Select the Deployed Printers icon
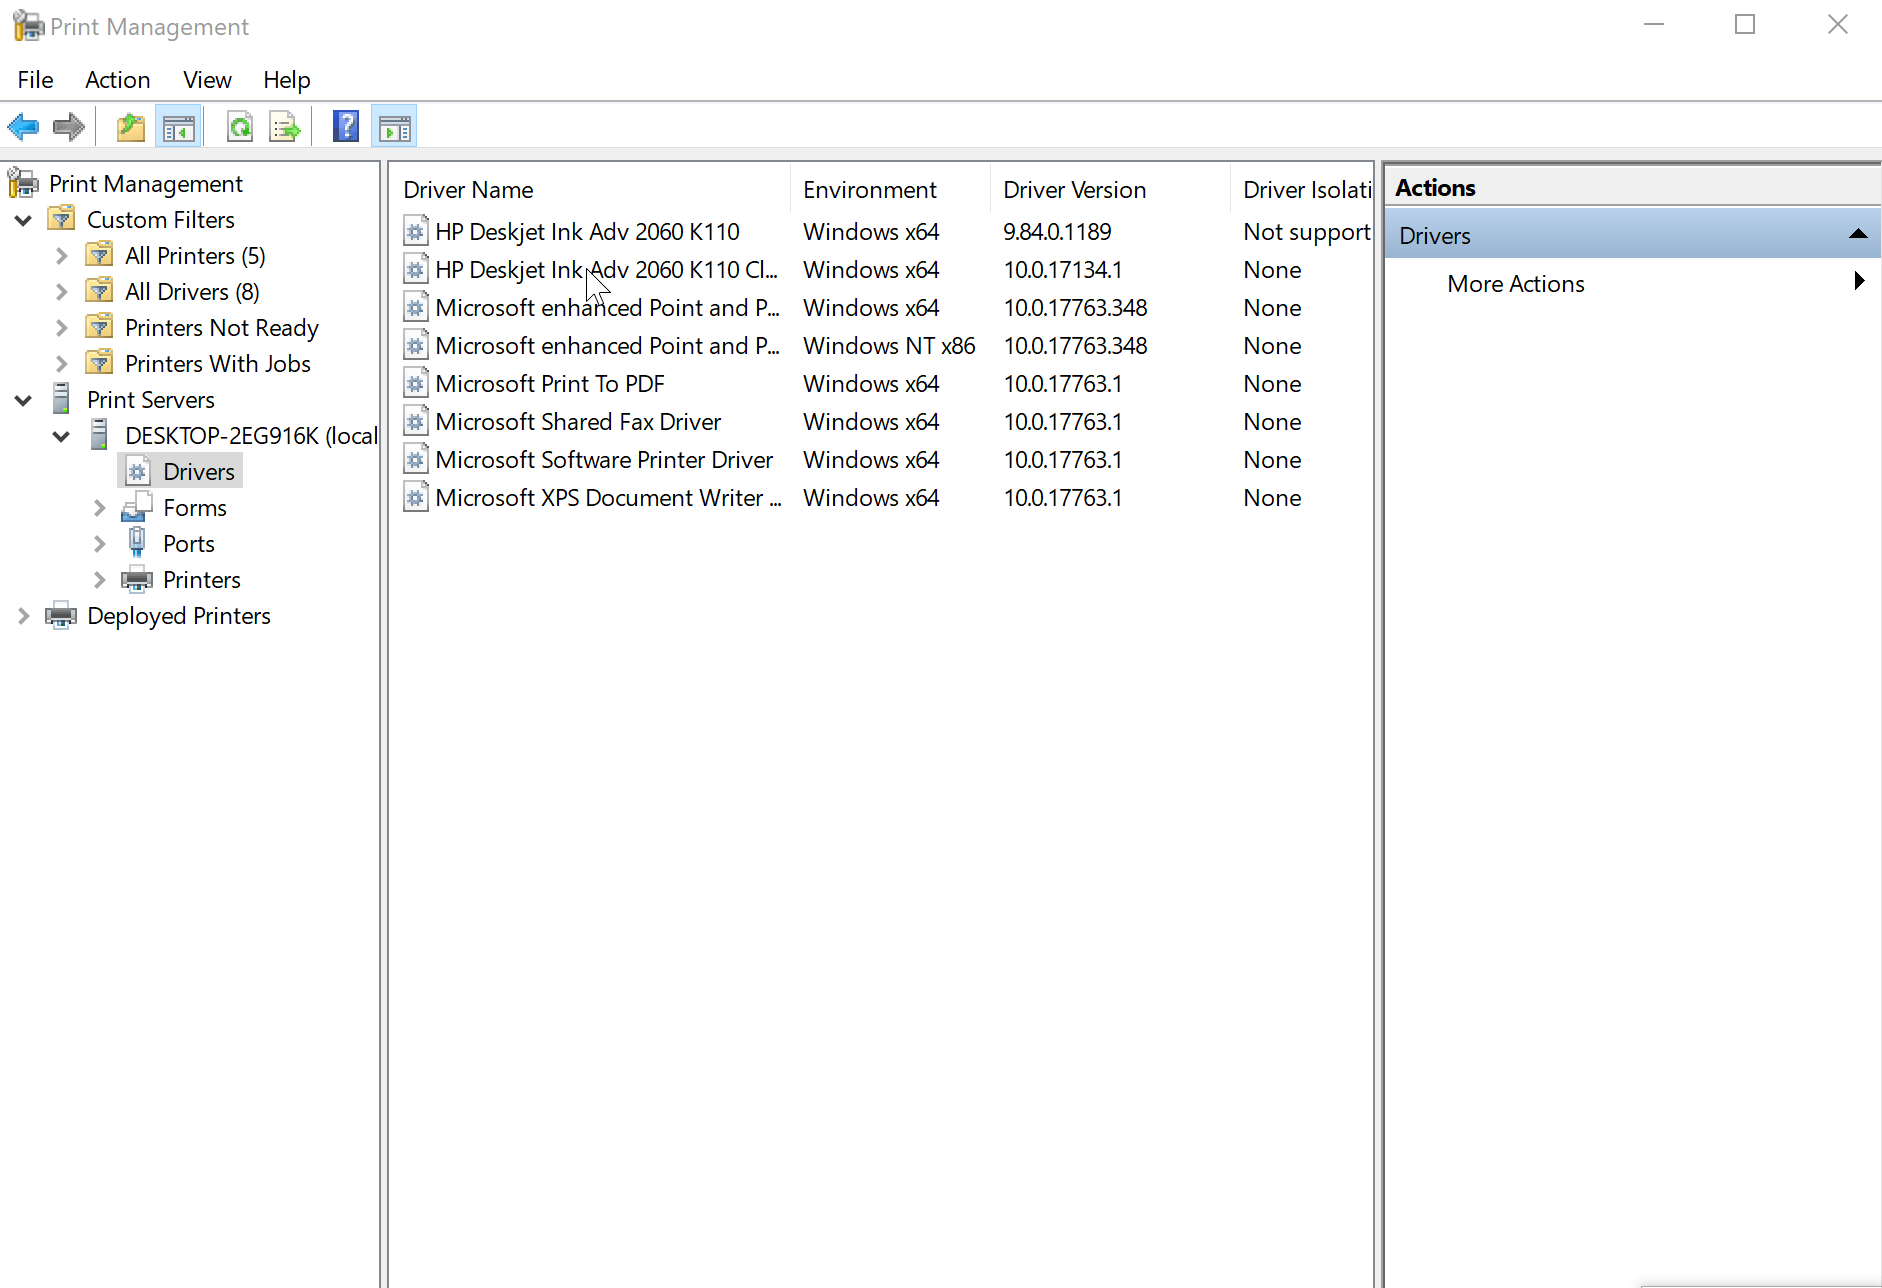This screenshot has height=1288, width=1882. pyautogui.click(x=61, y=615)
